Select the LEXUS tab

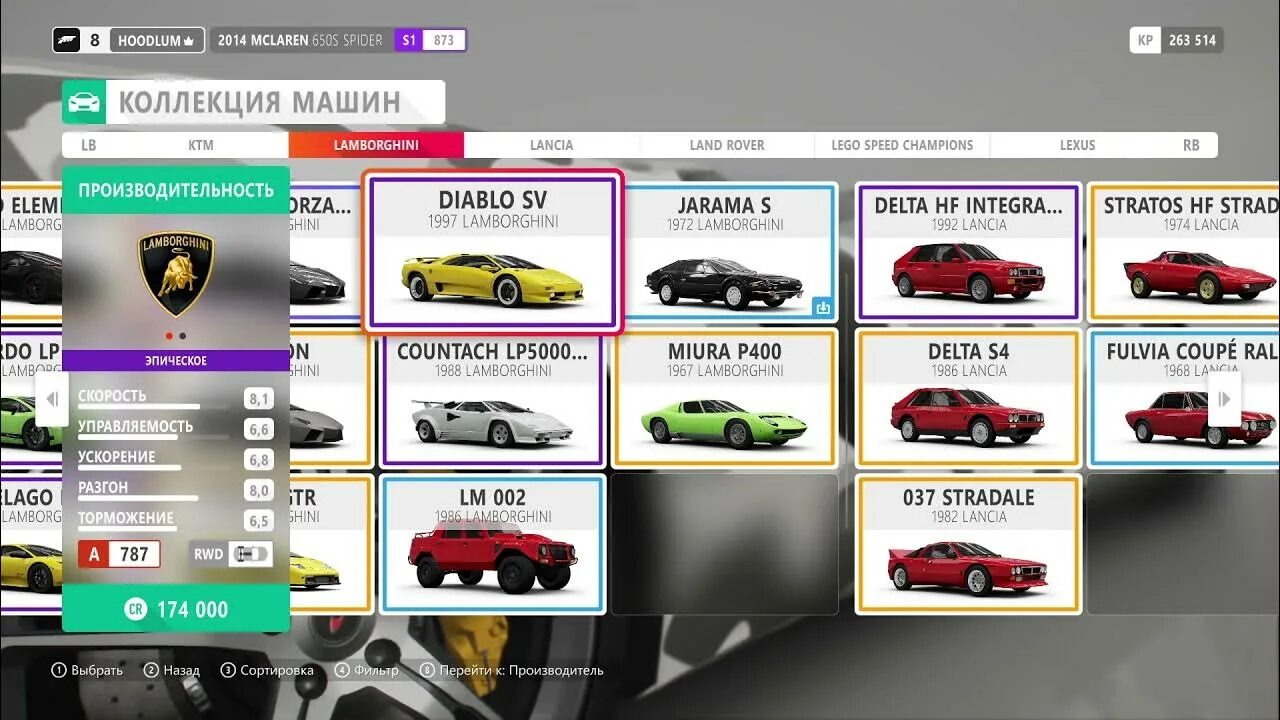click(1077, 145)
